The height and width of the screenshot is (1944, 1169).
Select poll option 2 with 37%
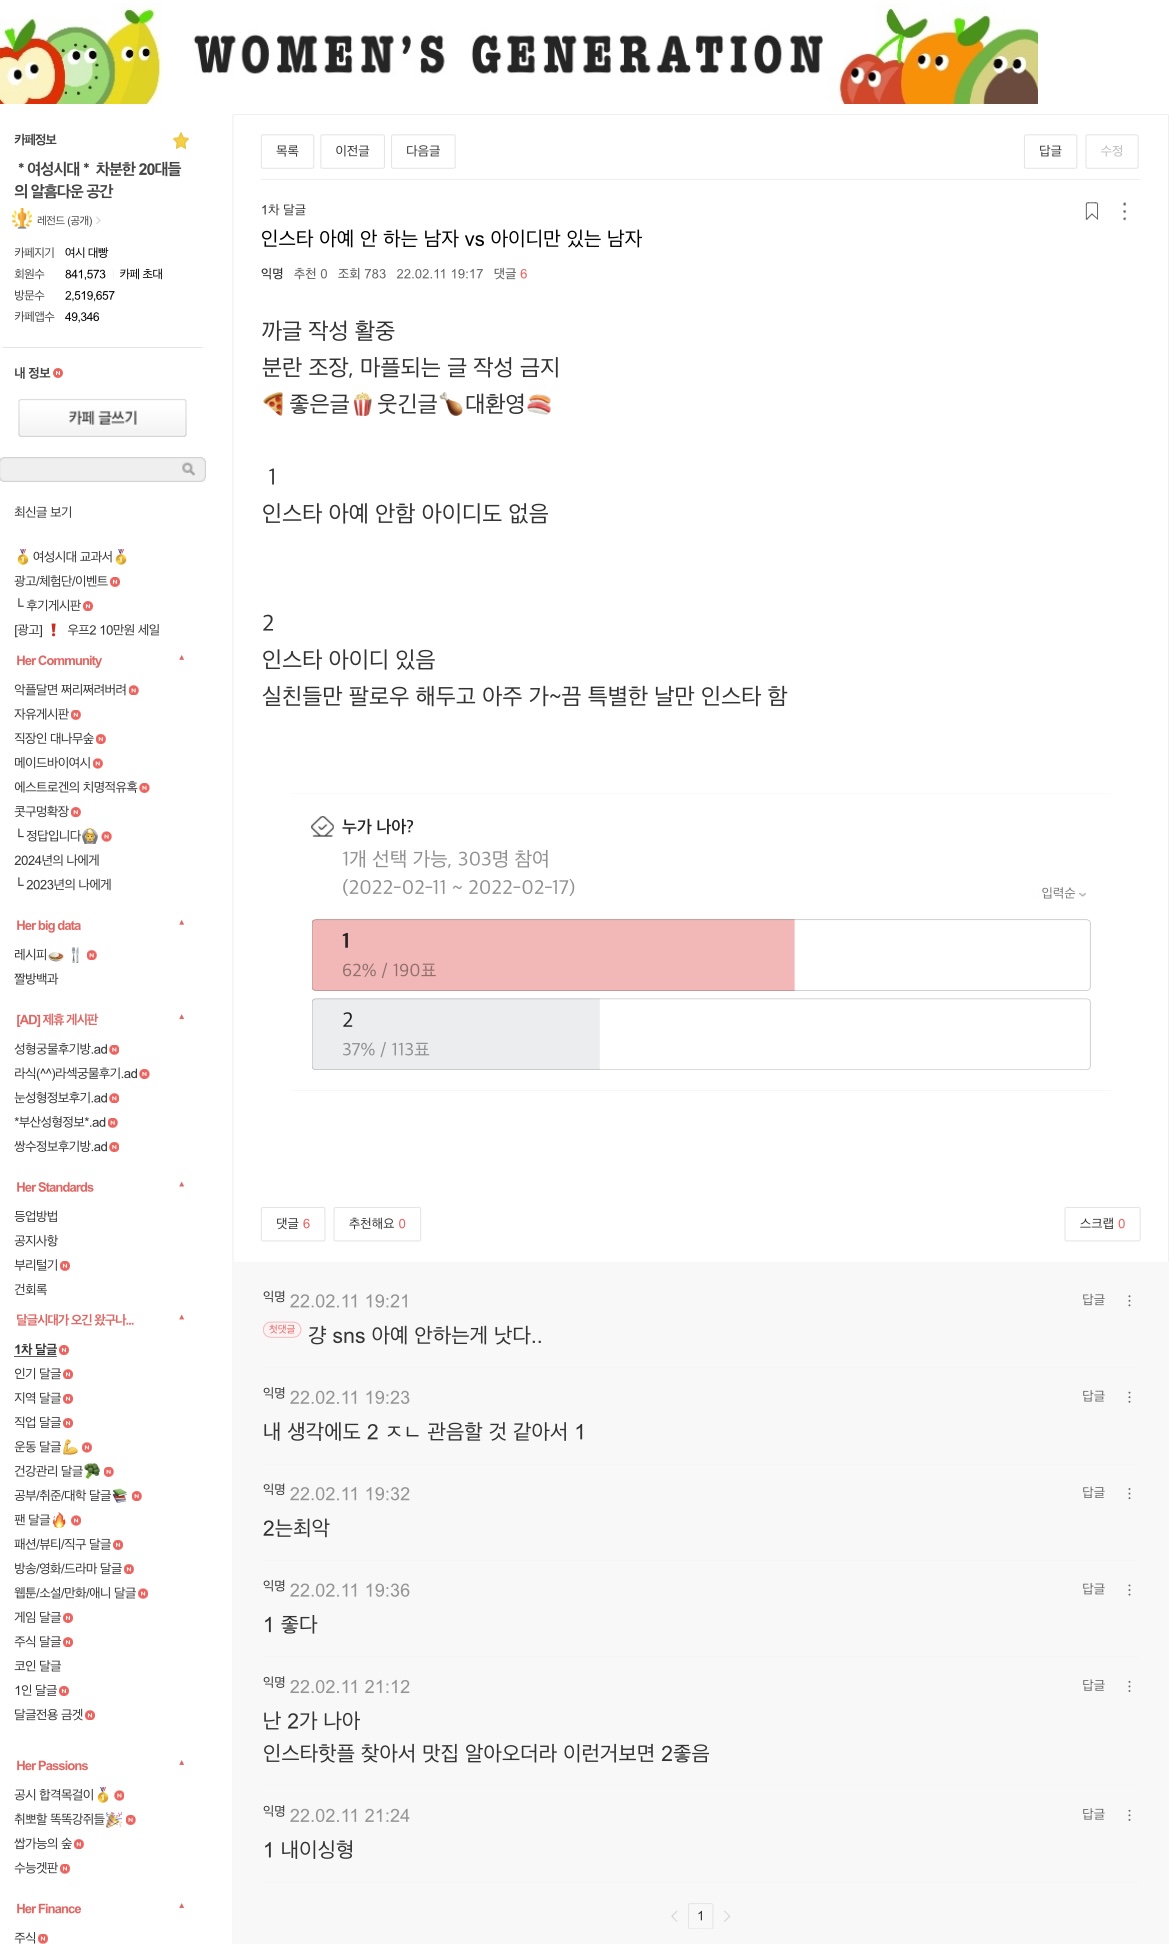pos(700,1034)
